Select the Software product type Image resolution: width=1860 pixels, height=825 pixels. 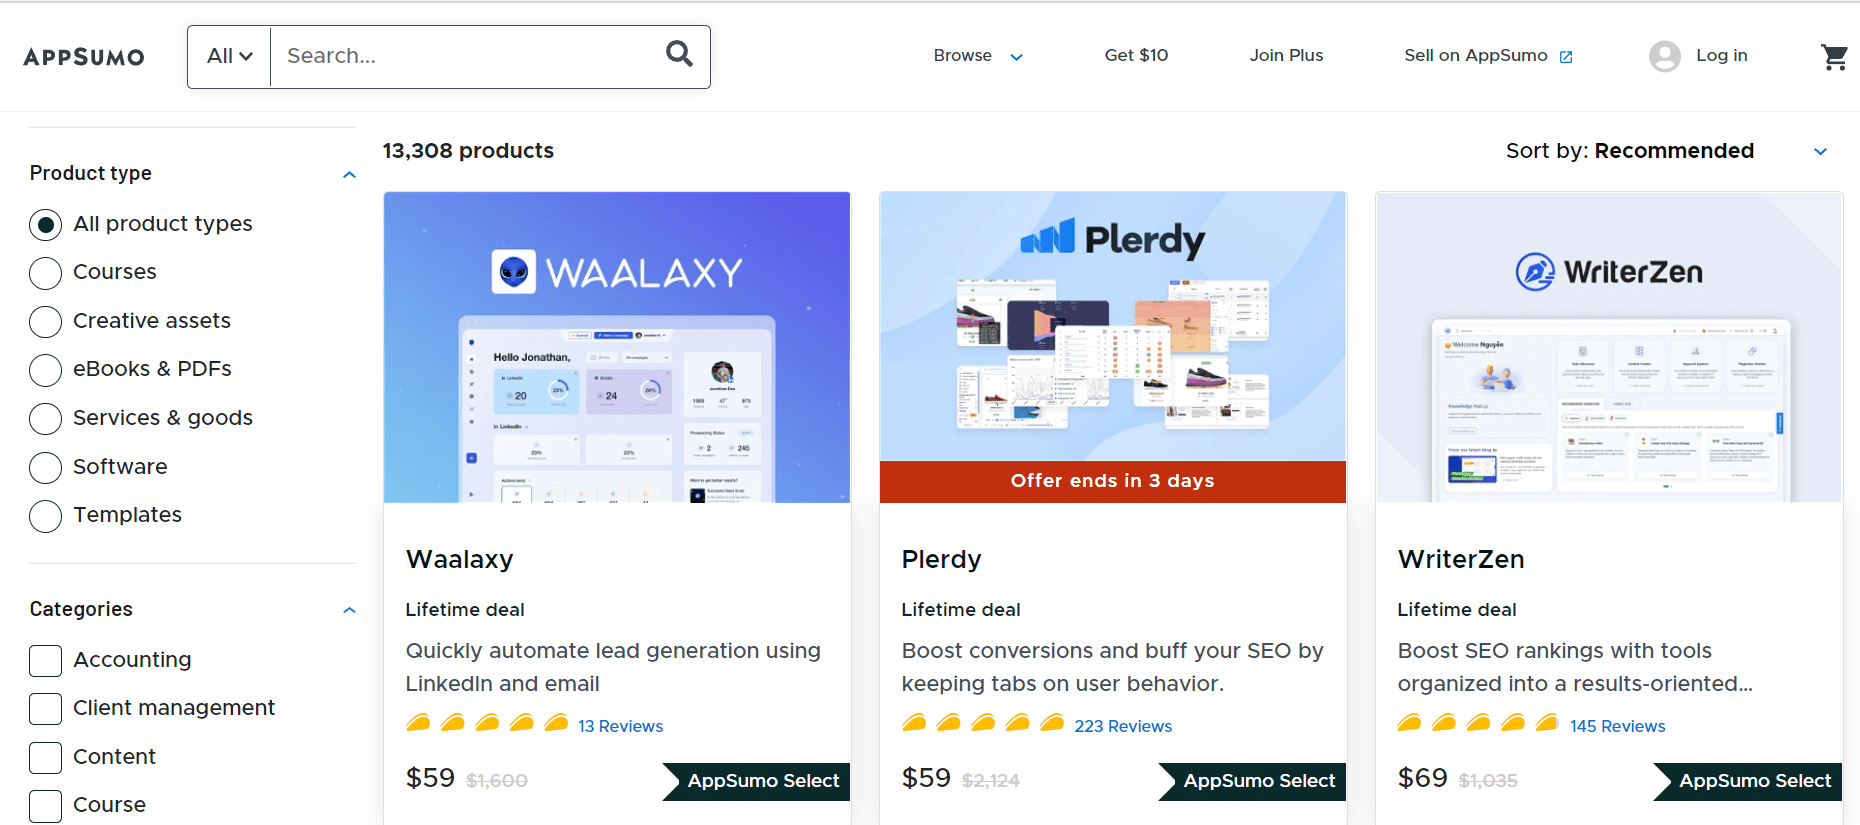46,467
